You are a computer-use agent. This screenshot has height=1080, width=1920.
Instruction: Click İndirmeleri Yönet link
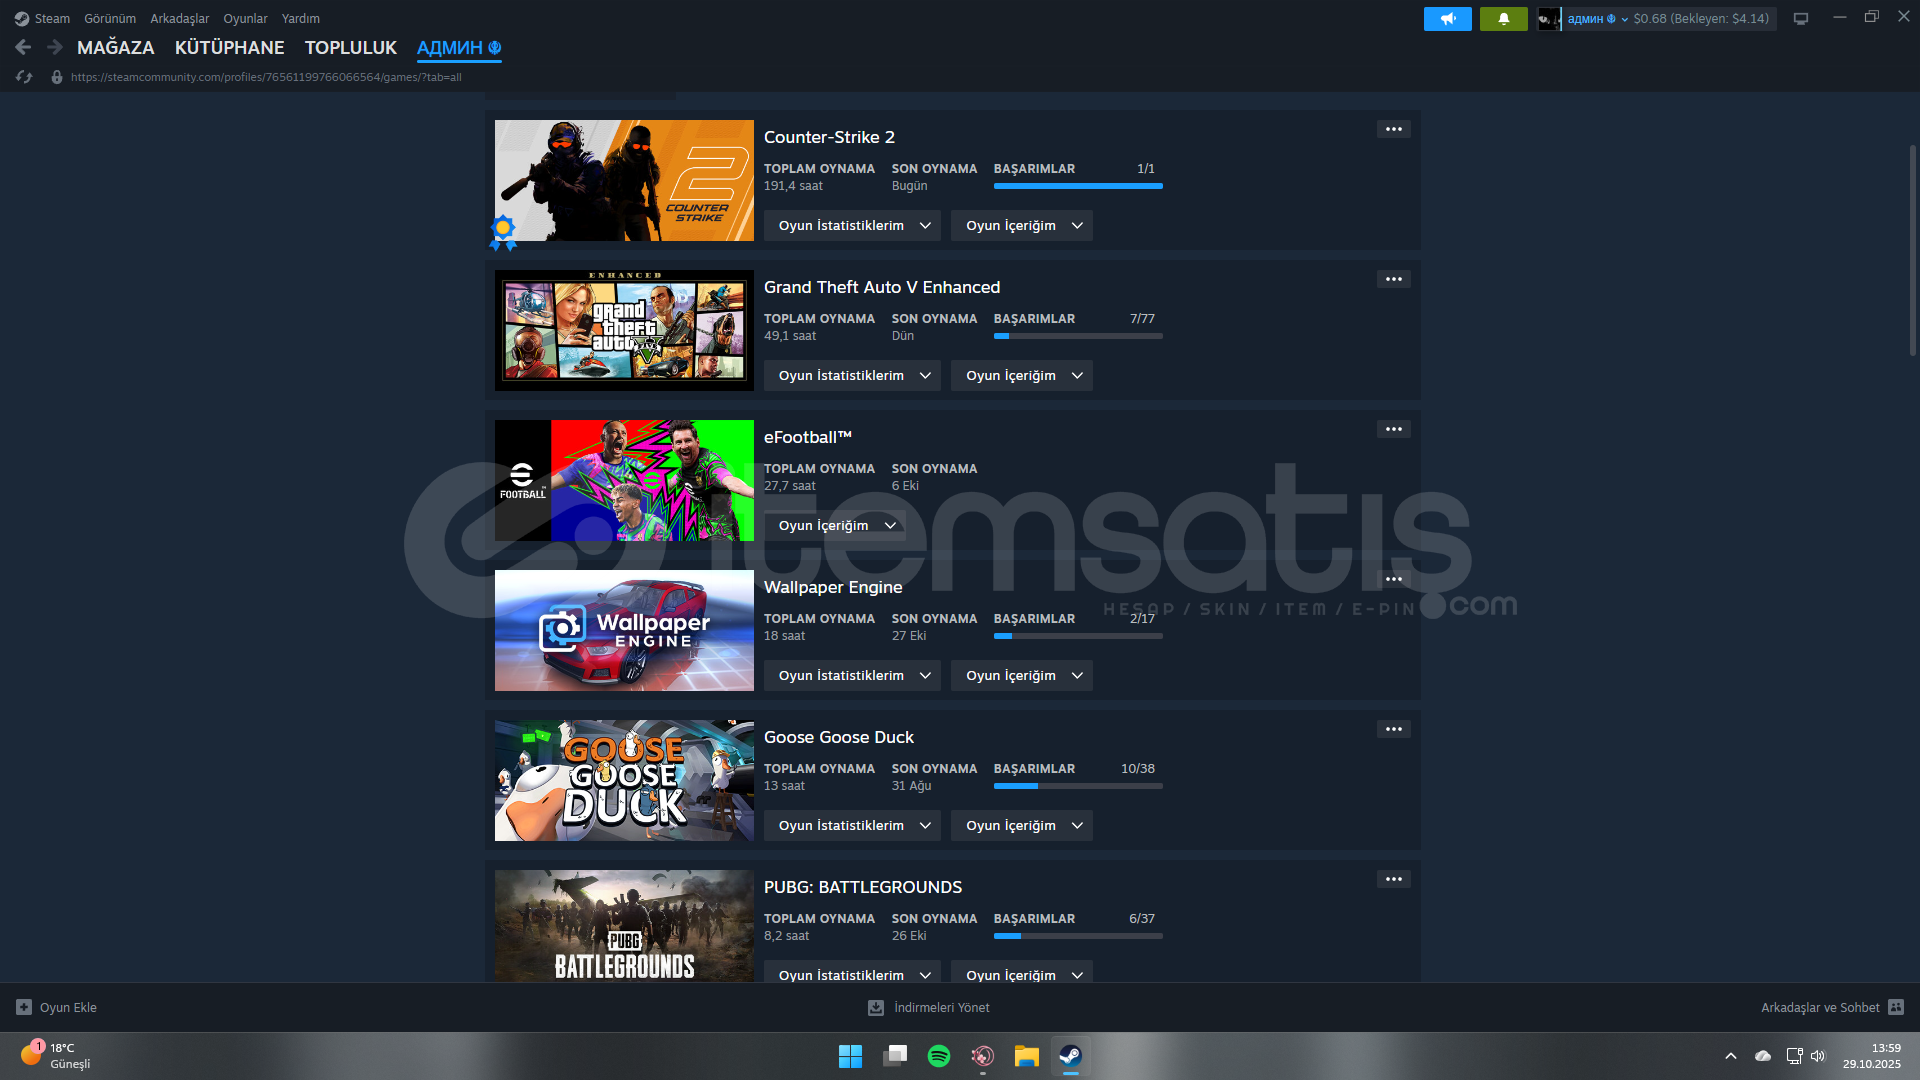tap(941, 1007)
